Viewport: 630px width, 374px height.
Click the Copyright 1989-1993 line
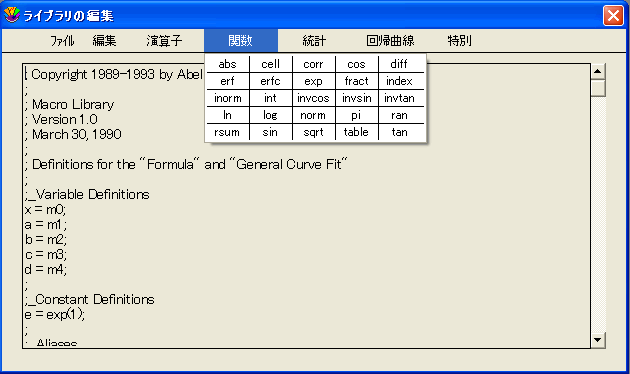pyautogui.click(x=114, y=74)
